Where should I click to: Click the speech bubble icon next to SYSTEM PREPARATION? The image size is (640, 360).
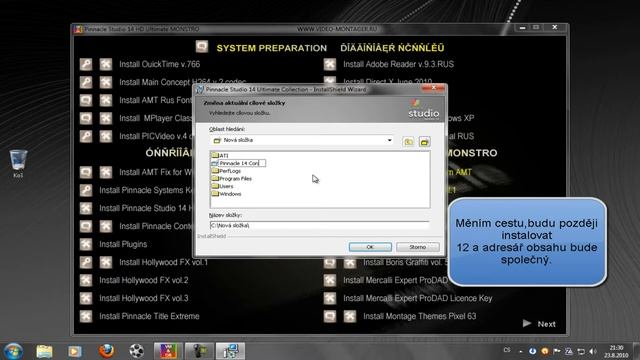coord(202,47)
